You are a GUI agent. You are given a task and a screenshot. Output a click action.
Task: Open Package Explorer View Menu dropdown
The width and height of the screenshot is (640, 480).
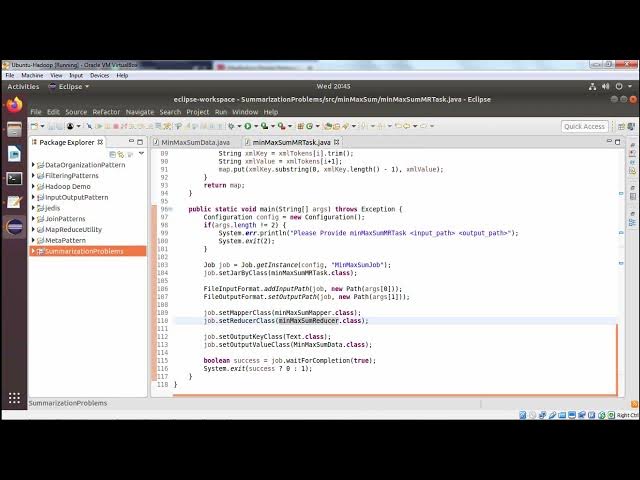coord(141,154)
